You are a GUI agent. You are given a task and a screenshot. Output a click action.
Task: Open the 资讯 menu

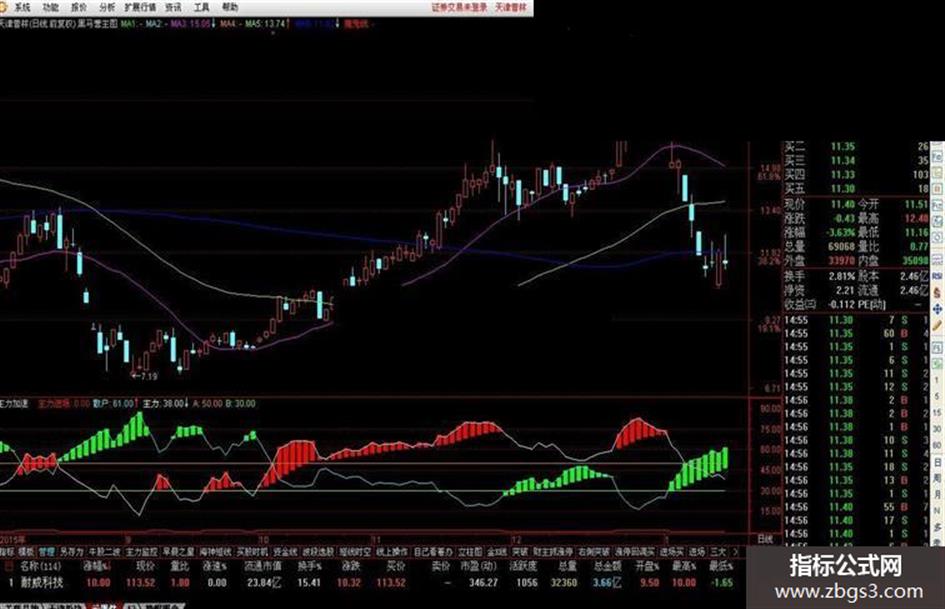click(x=174, y=7)
